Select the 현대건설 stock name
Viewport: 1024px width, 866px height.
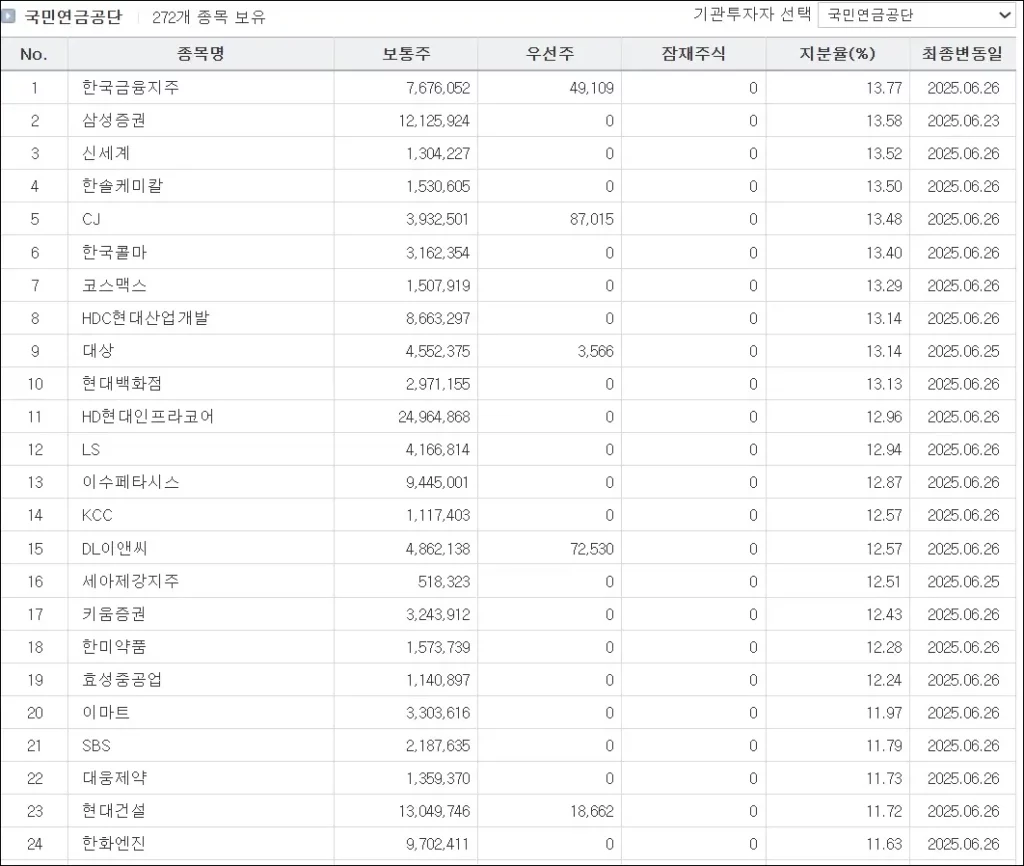(114, 810)
